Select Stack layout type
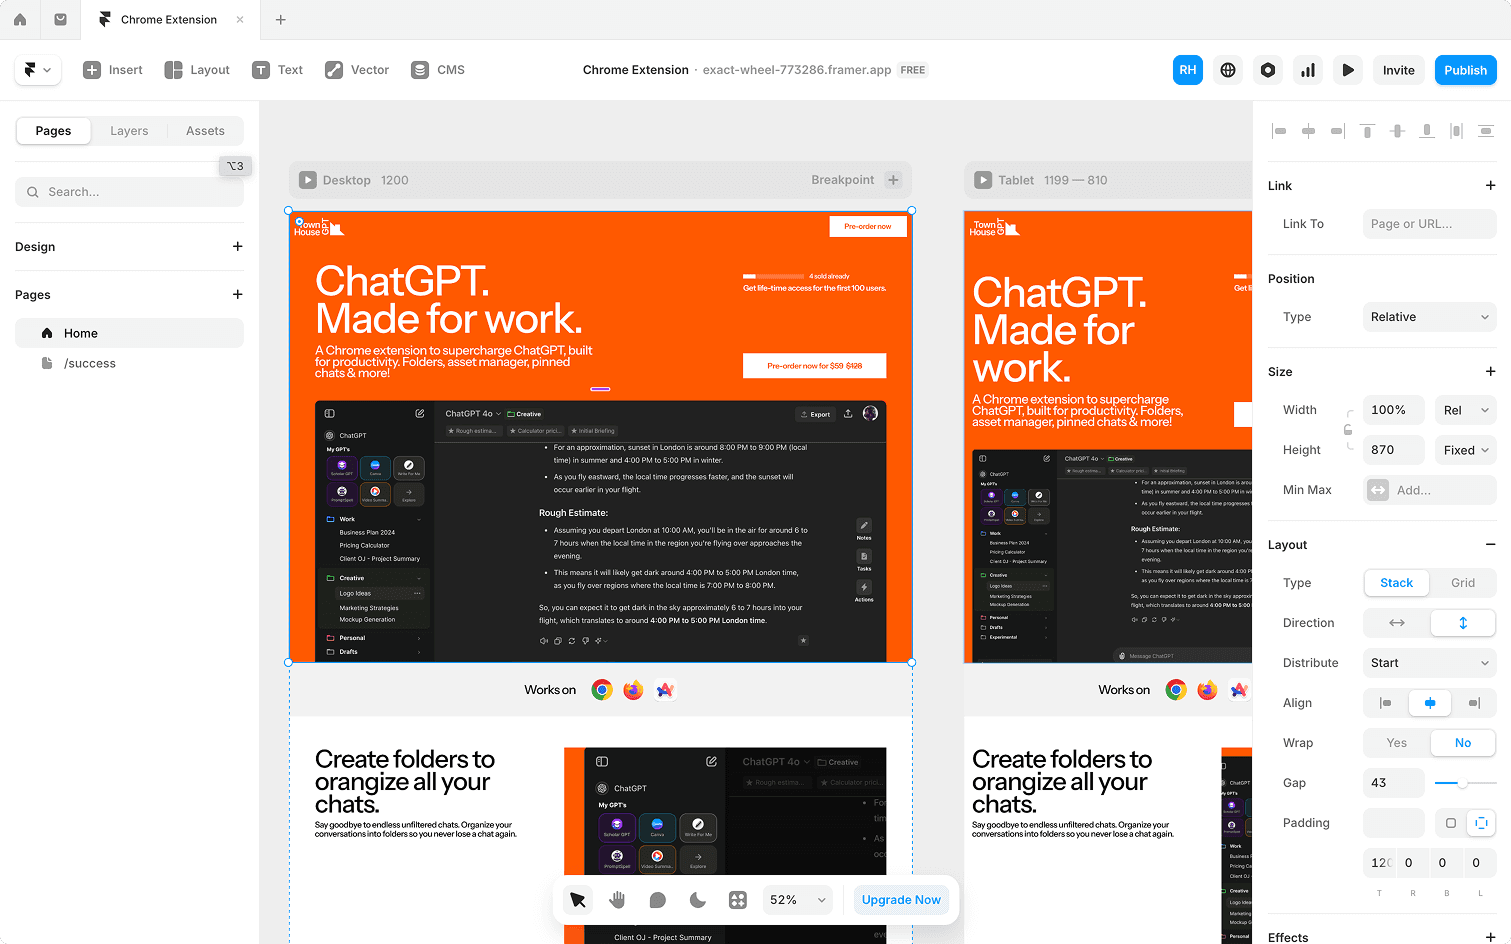The image size is (1511, 944). click(1397, 583)
